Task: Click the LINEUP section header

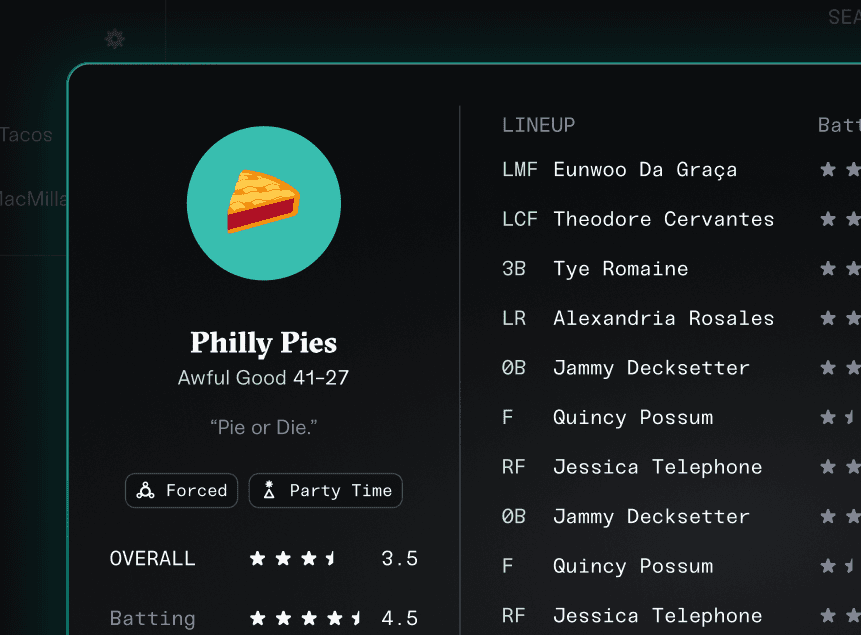Action: [x=538, y=125]
